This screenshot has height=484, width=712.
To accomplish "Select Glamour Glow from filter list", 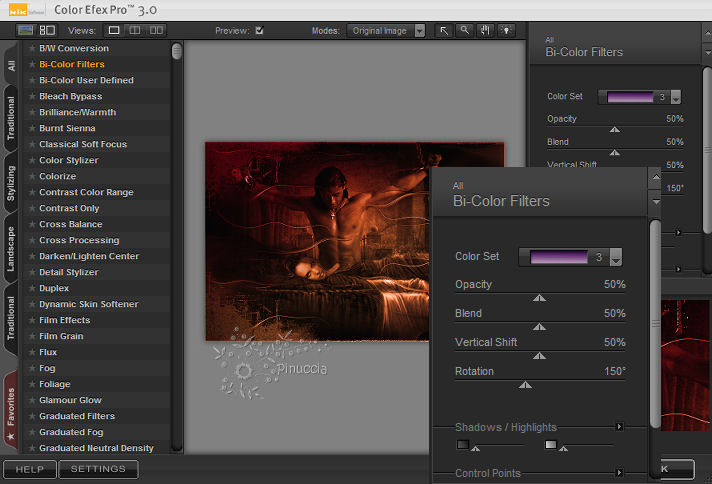I will 70,400.
